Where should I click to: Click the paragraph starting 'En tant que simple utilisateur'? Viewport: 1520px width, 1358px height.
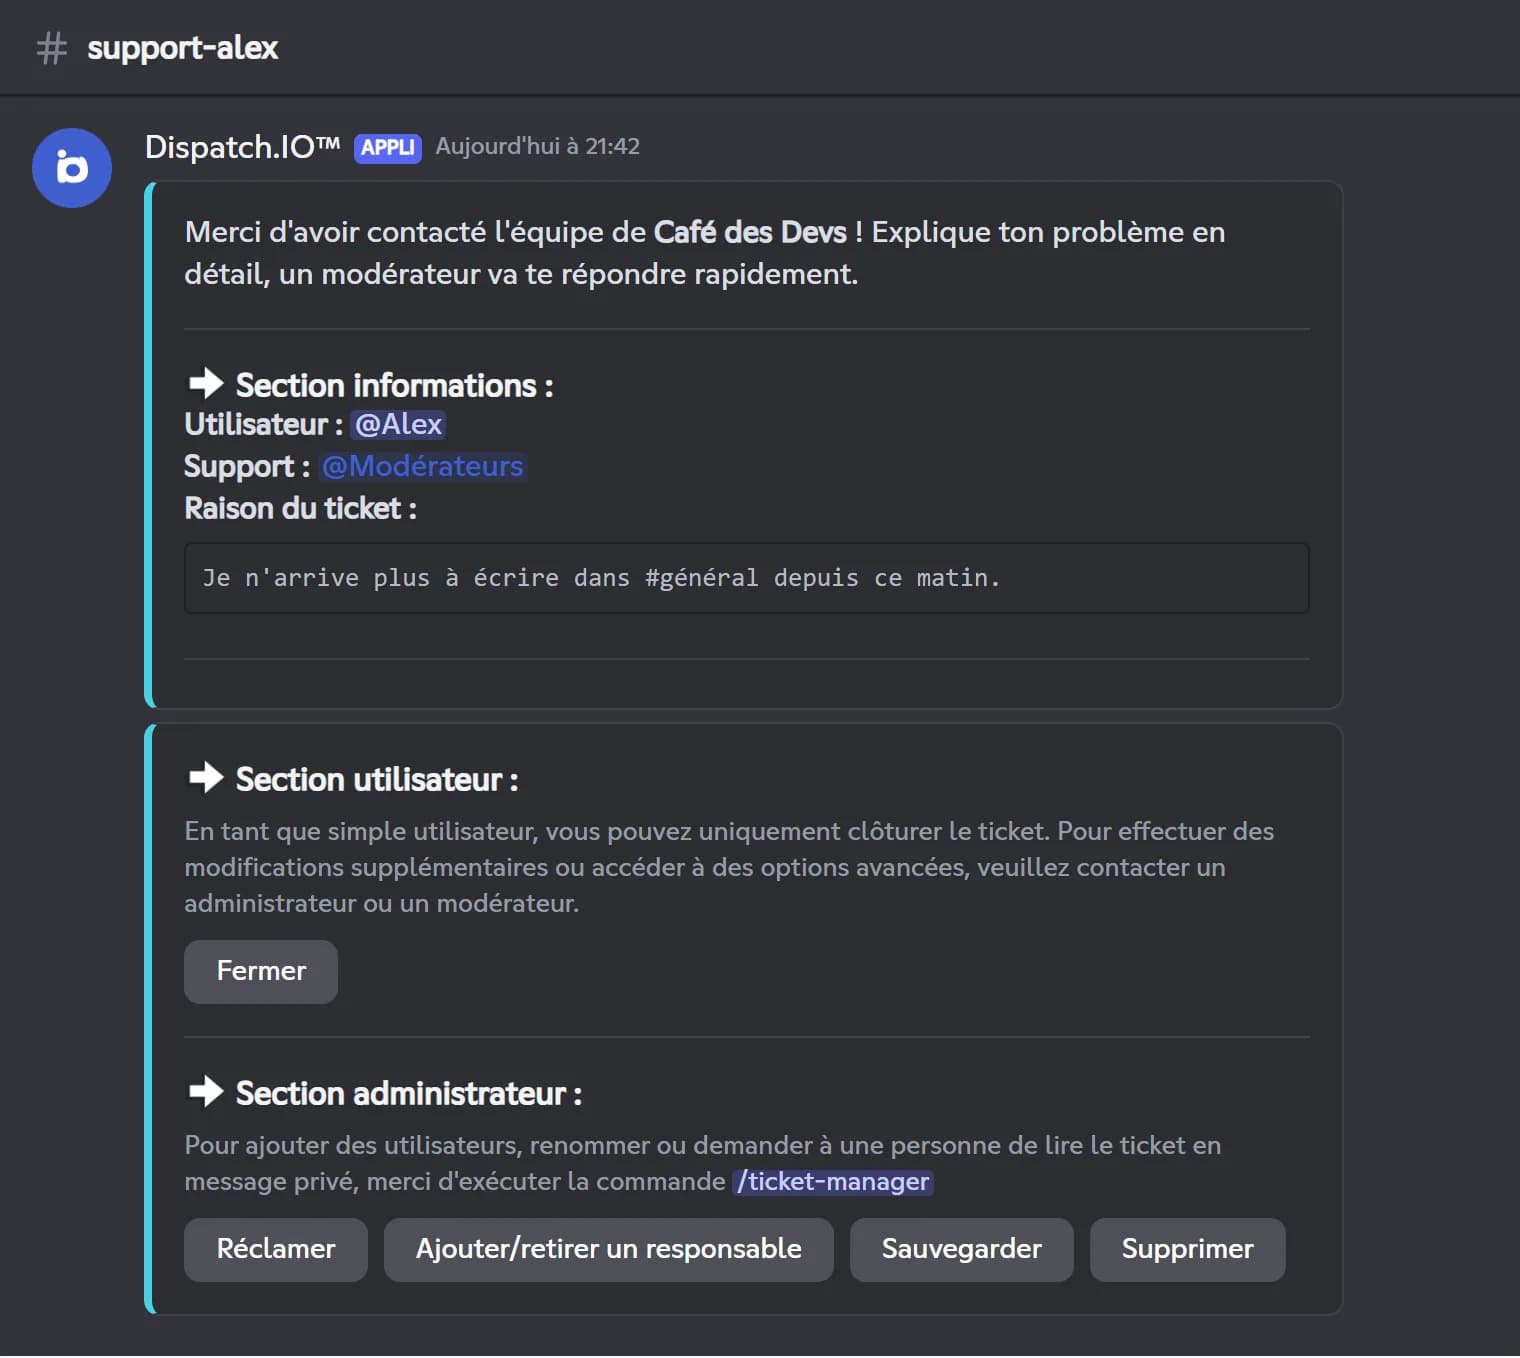tap(729, 867)
